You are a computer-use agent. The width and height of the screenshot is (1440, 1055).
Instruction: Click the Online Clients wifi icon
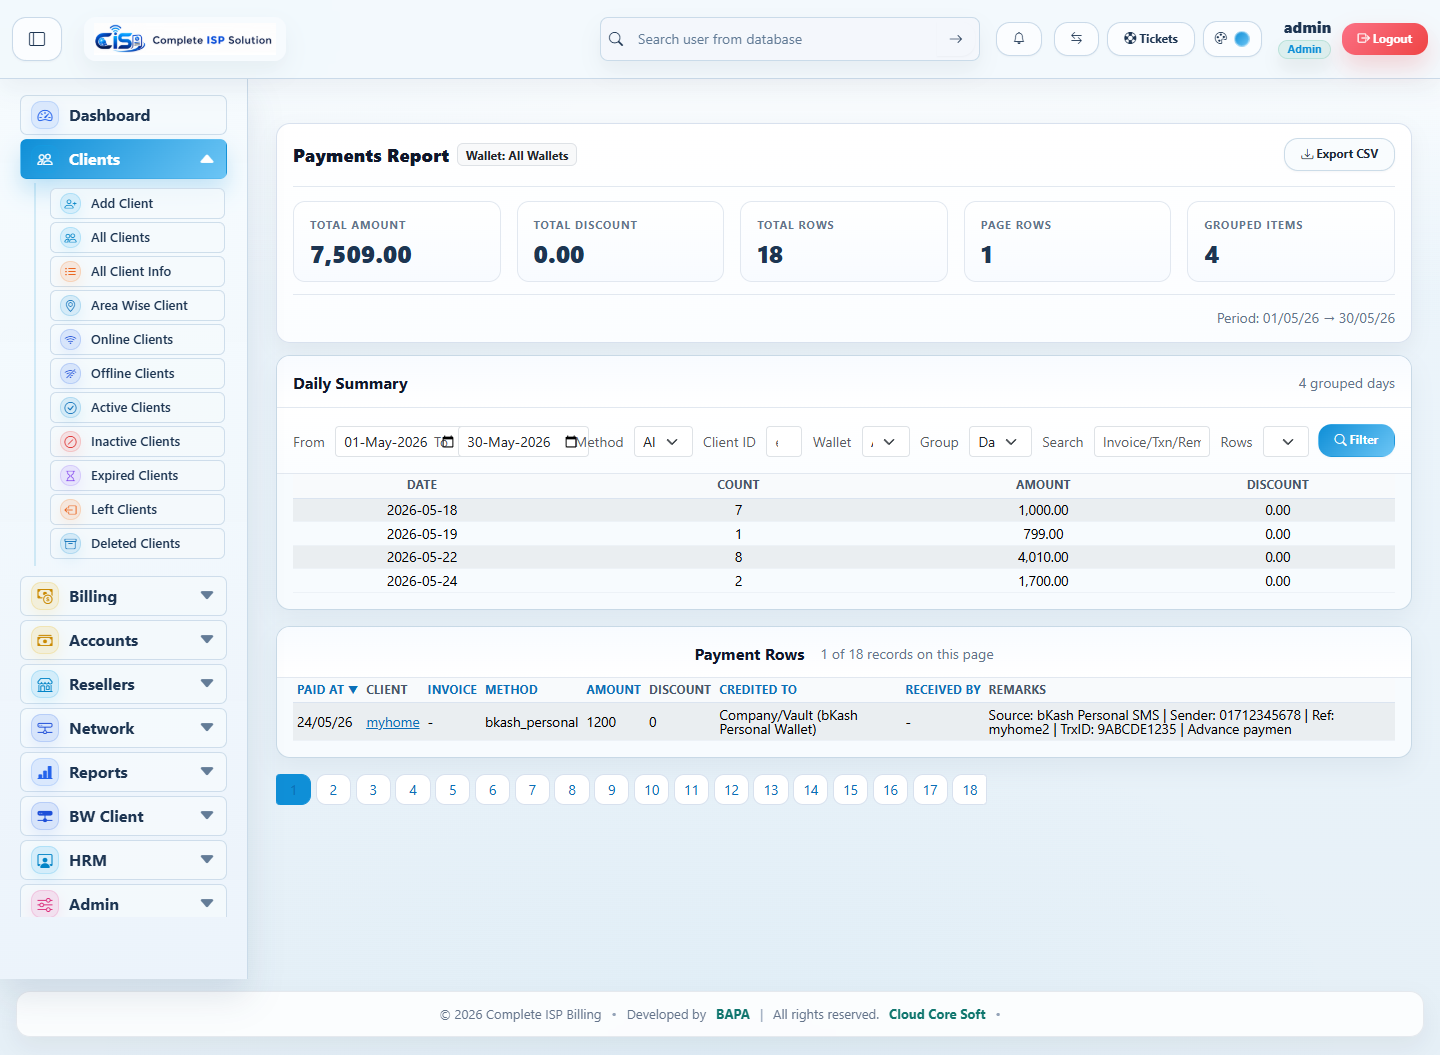coord(70,340)
